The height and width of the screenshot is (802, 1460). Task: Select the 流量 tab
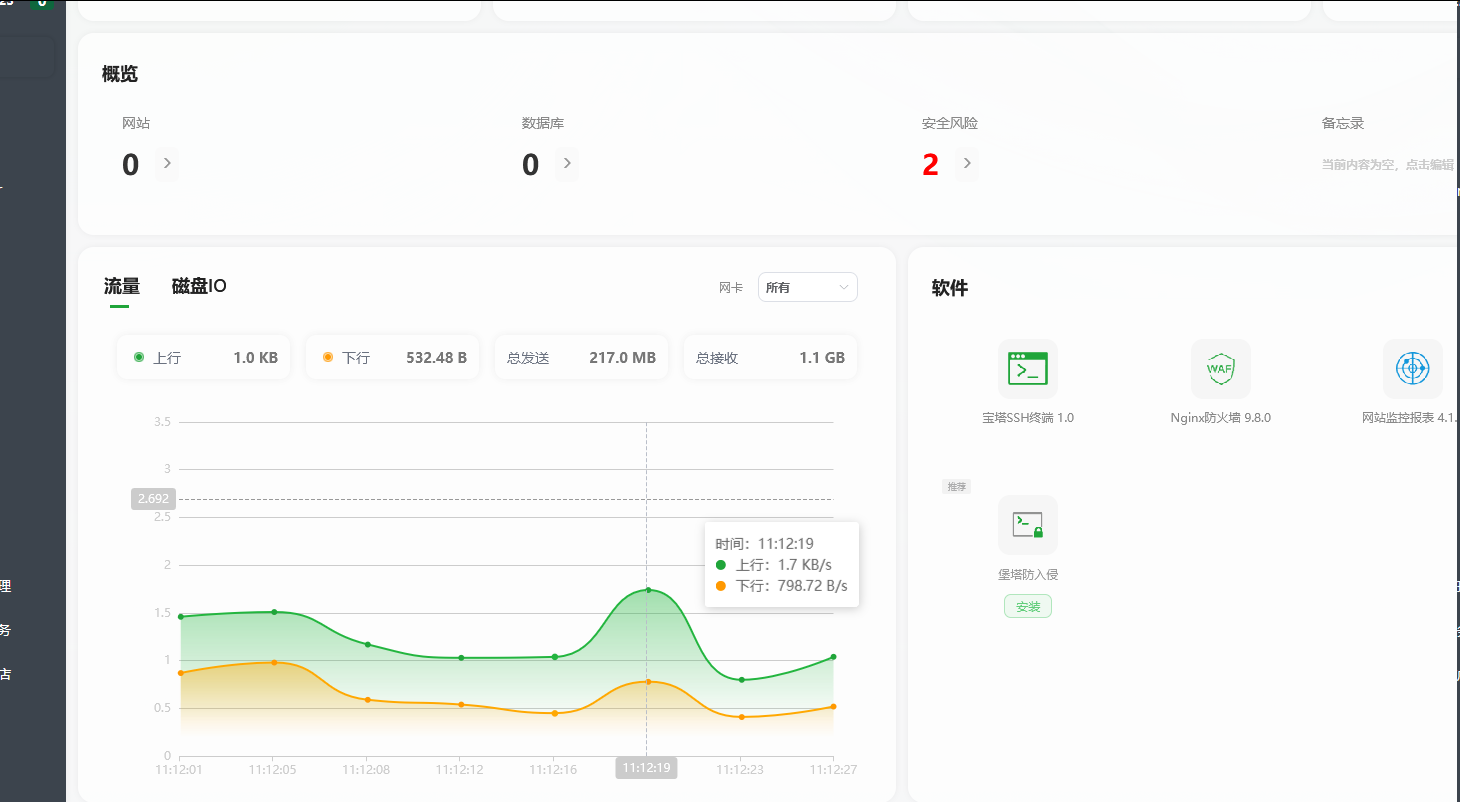tap(120, 286)
